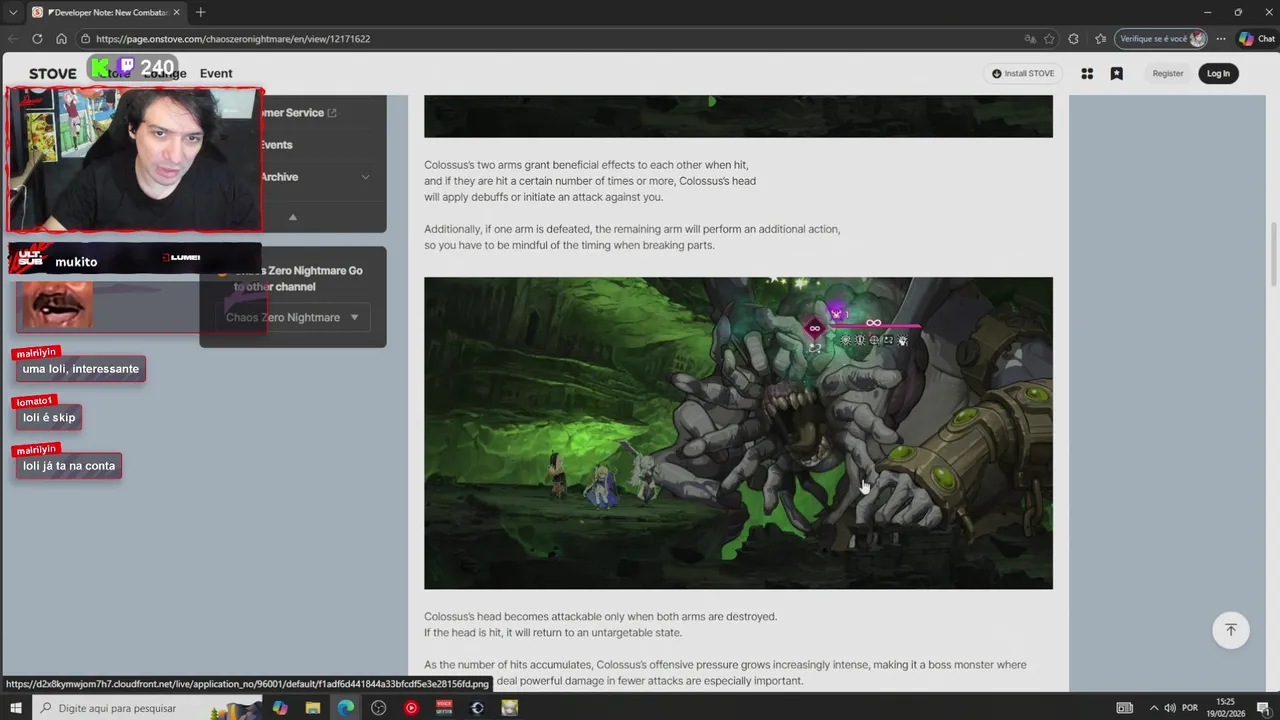Image resolution: width=1280 pixels, height=720 pixels.
Task: Open the STOVE apps grid icon
Action: click(x=1087, y=73)
